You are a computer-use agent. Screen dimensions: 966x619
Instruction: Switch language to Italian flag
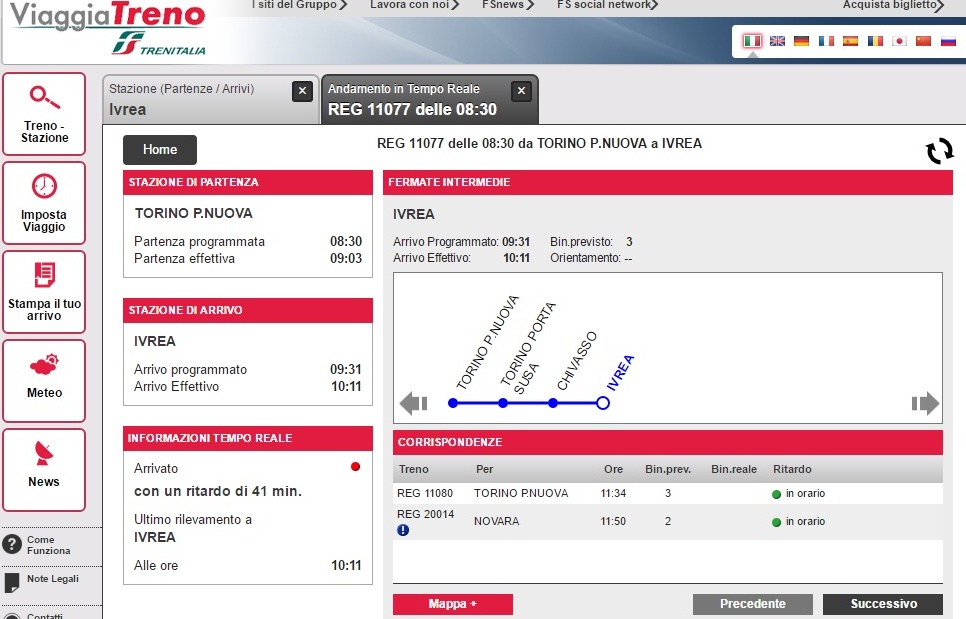[752, 41]
